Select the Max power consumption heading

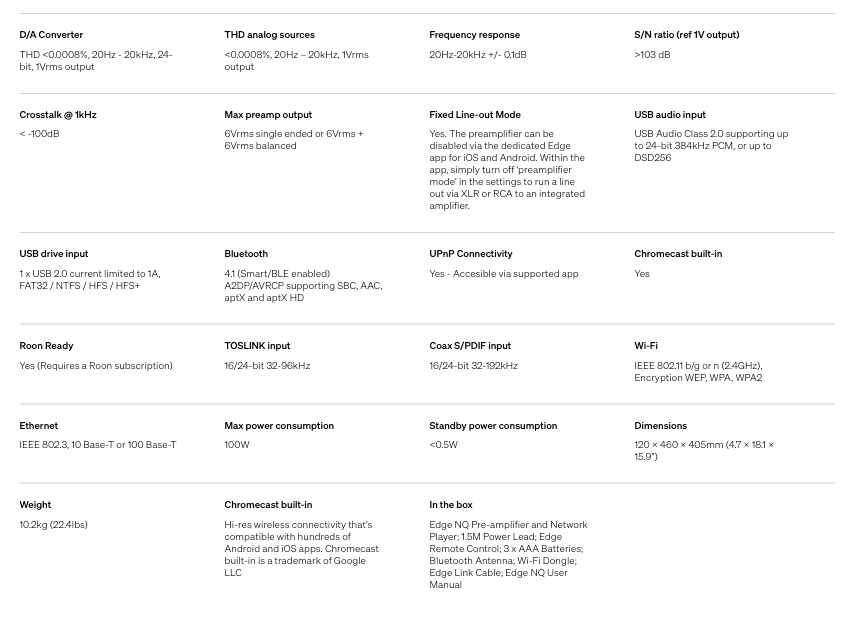(279, 426)
